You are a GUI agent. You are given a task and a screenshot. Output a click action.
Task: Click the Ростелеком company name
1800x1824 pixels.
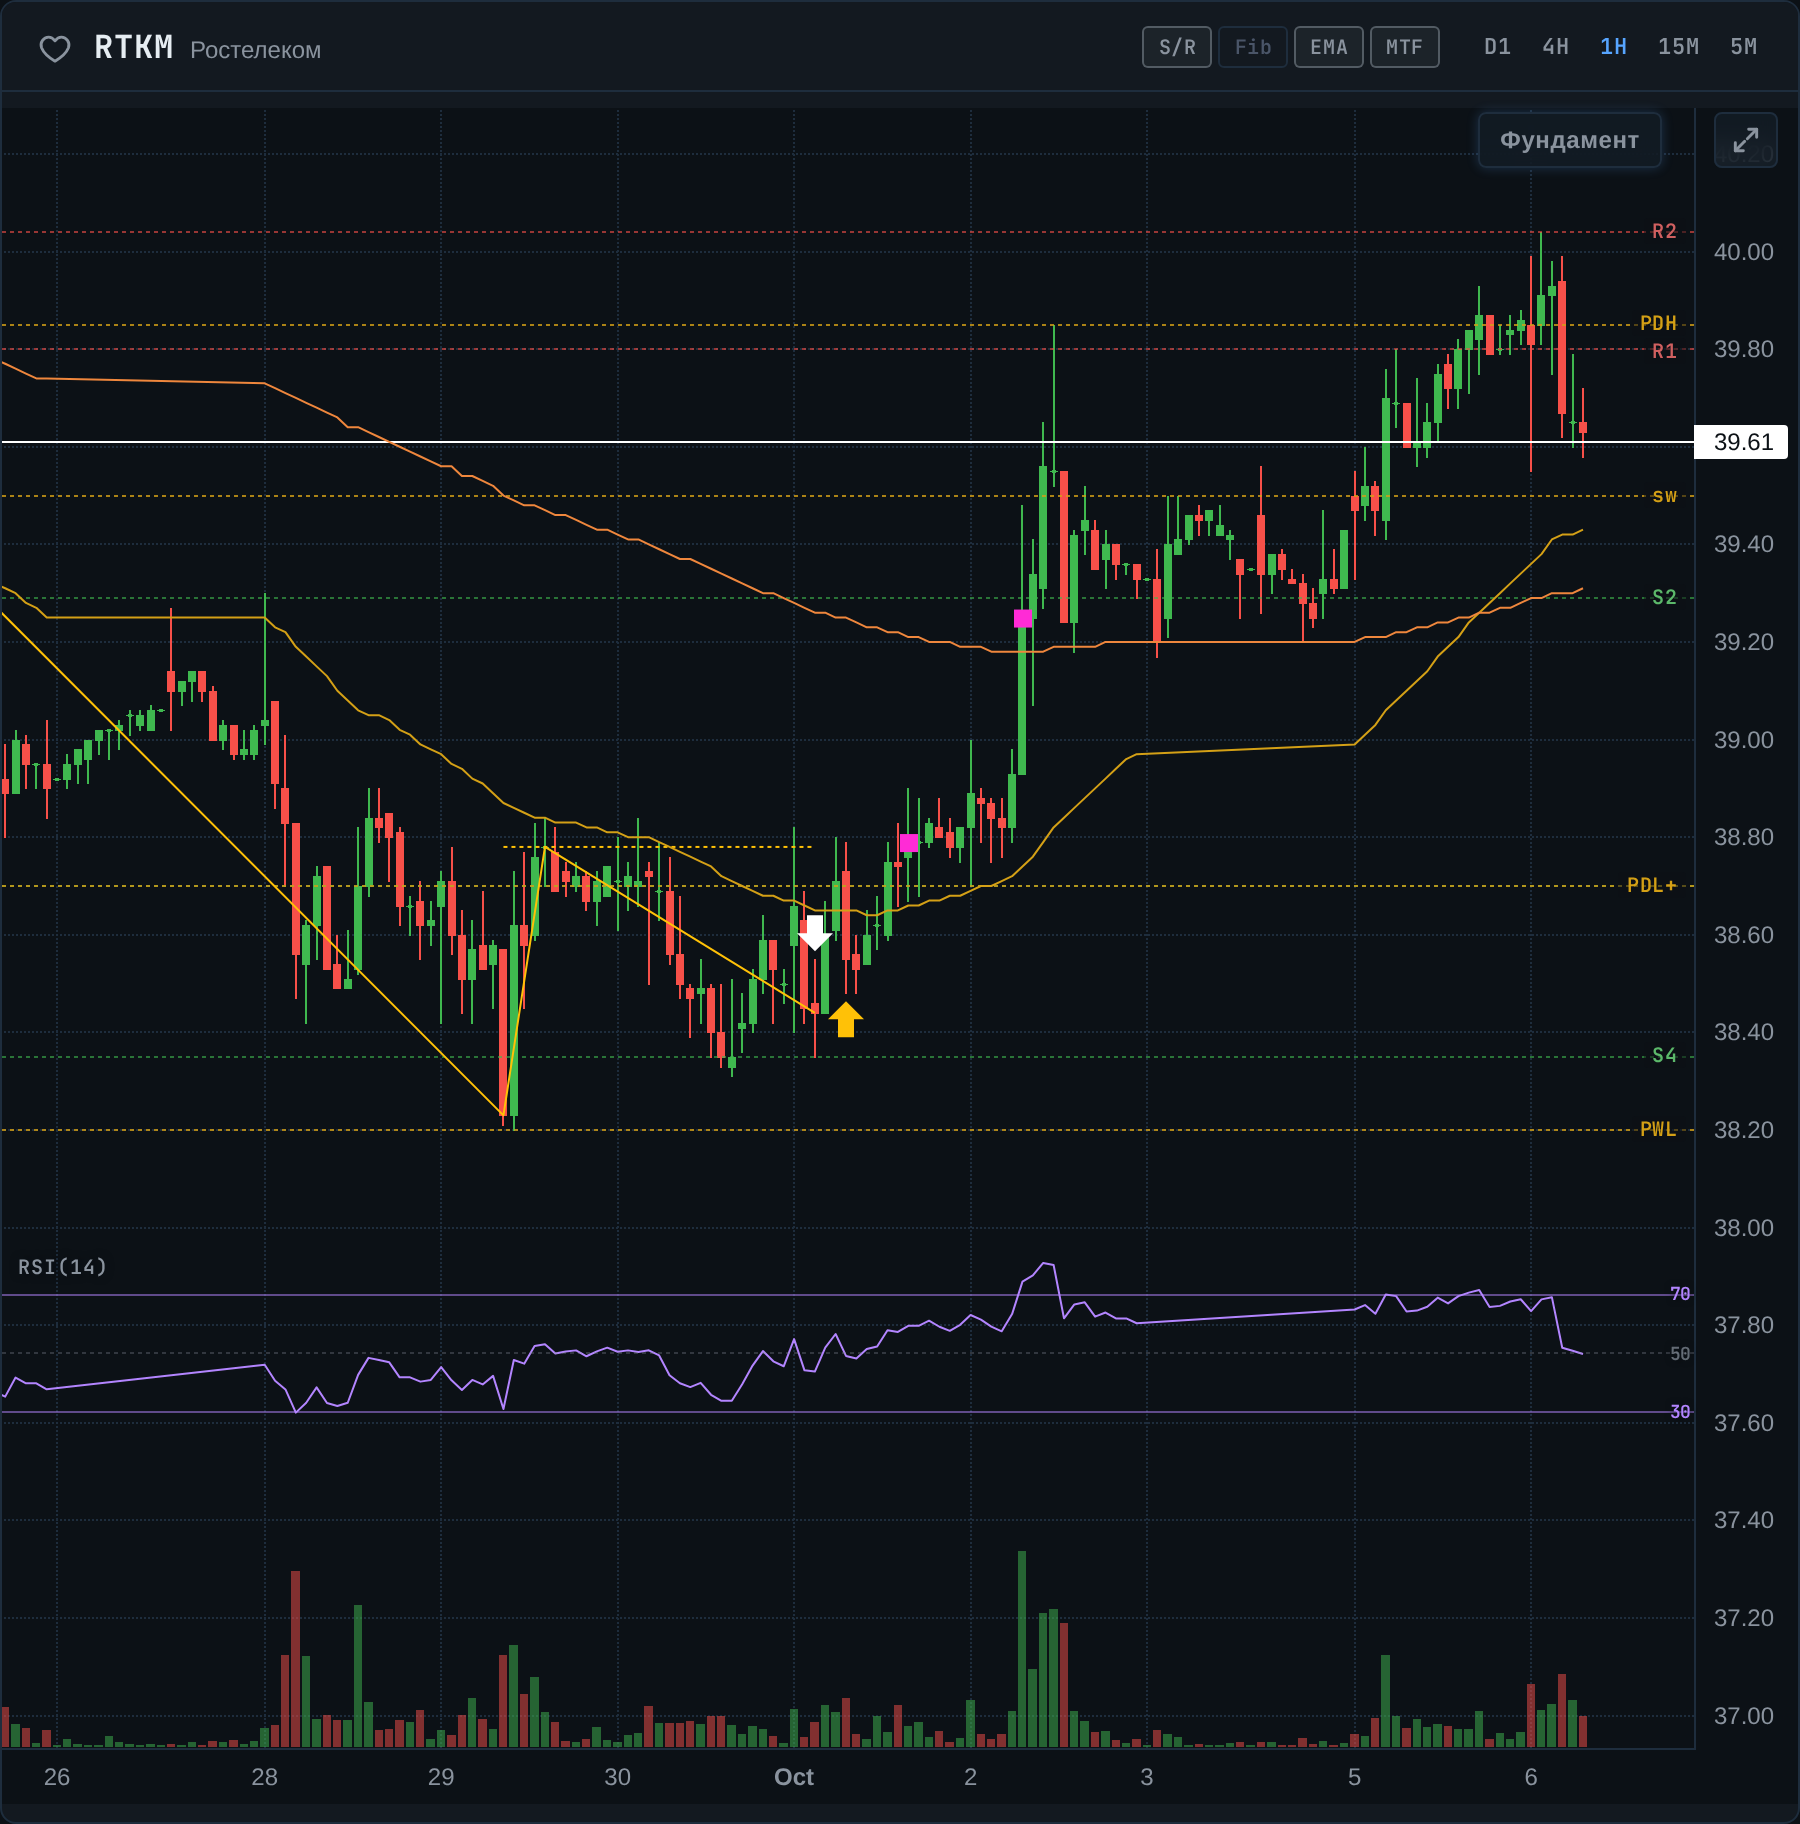[x=255, y=50]
